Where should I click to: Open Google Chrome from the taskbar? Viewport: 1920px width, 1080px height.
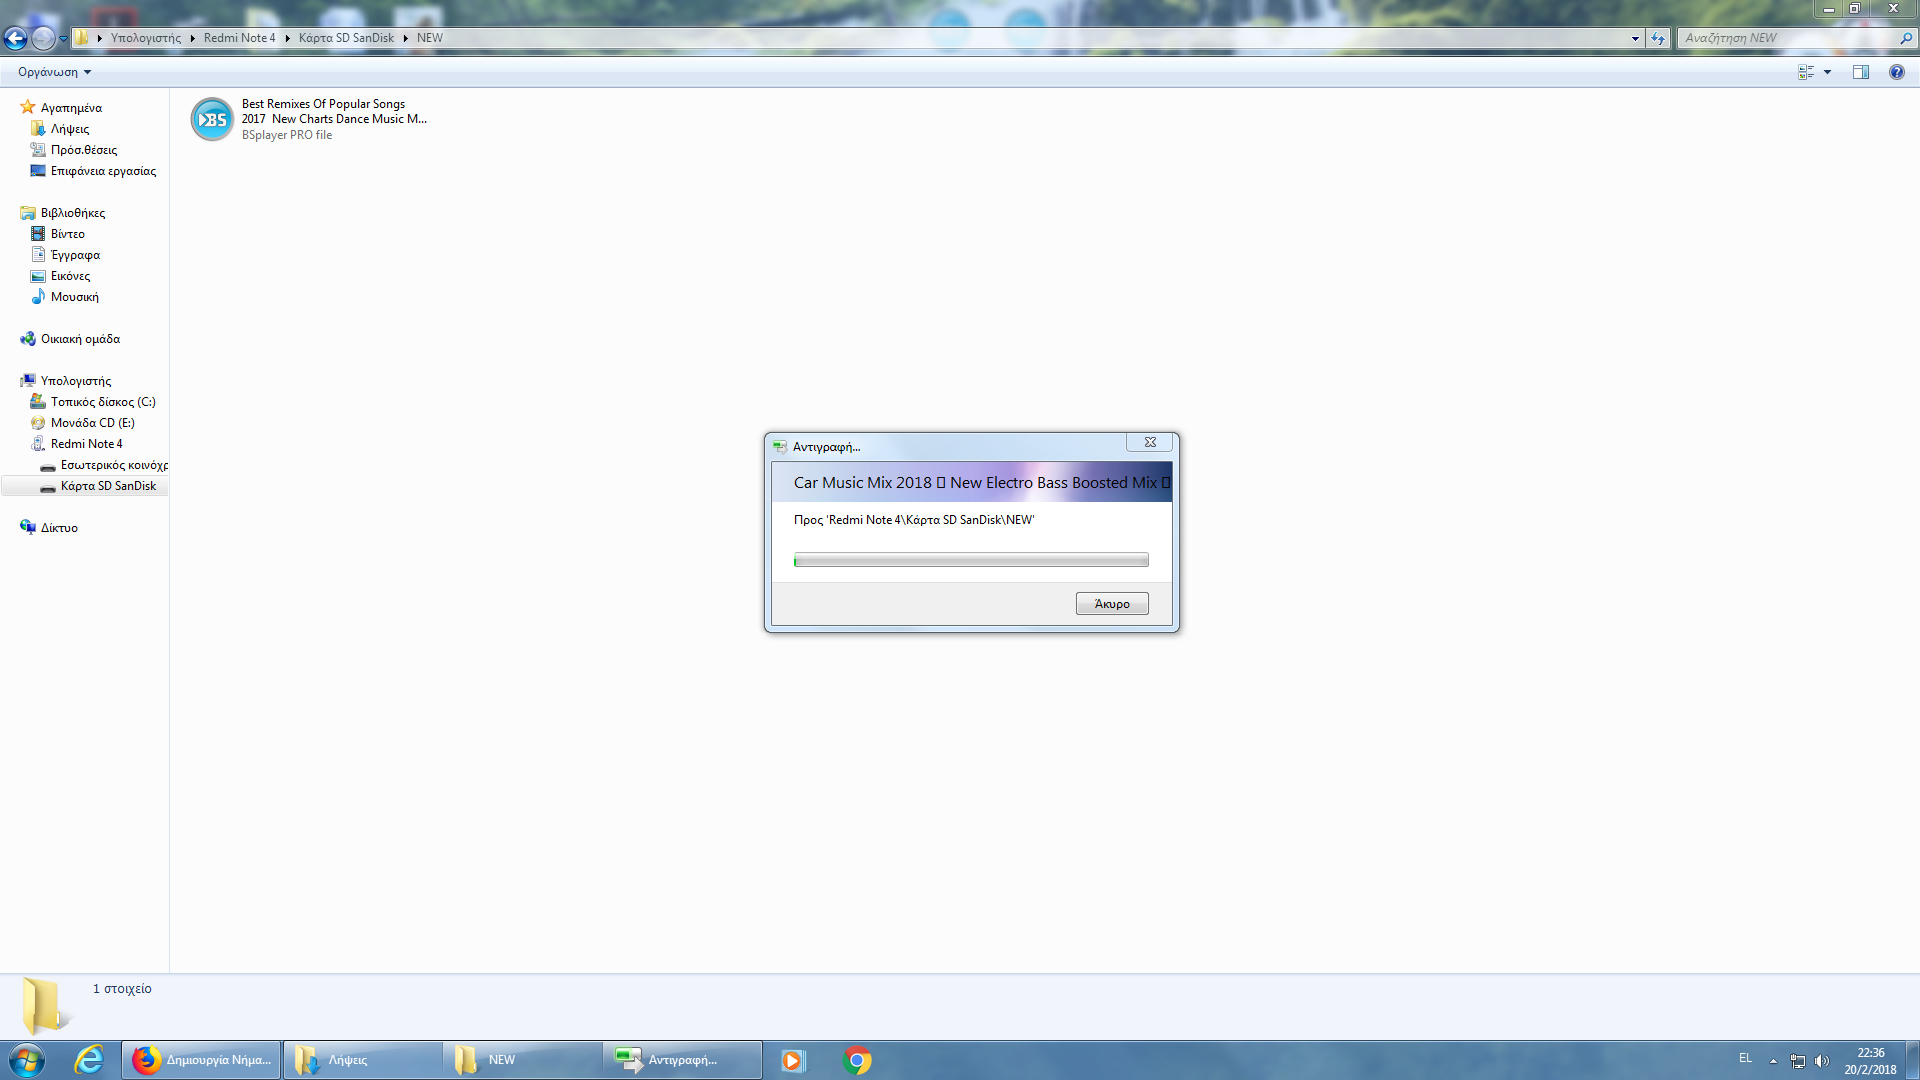point(857,1060)
